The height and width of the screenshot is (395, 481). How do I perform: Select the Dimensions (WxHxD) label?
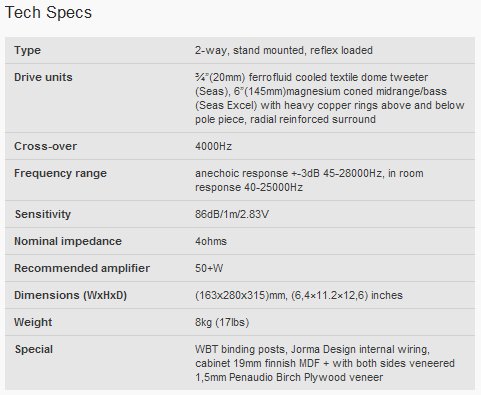(x=70, y=295)
